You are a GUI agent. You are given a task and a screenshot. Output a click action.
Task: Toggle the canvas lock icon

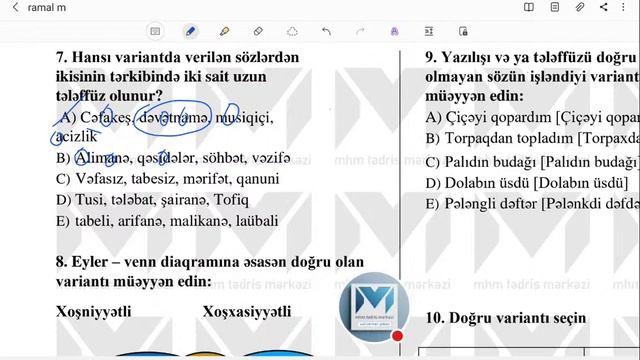tap(463, 31)
